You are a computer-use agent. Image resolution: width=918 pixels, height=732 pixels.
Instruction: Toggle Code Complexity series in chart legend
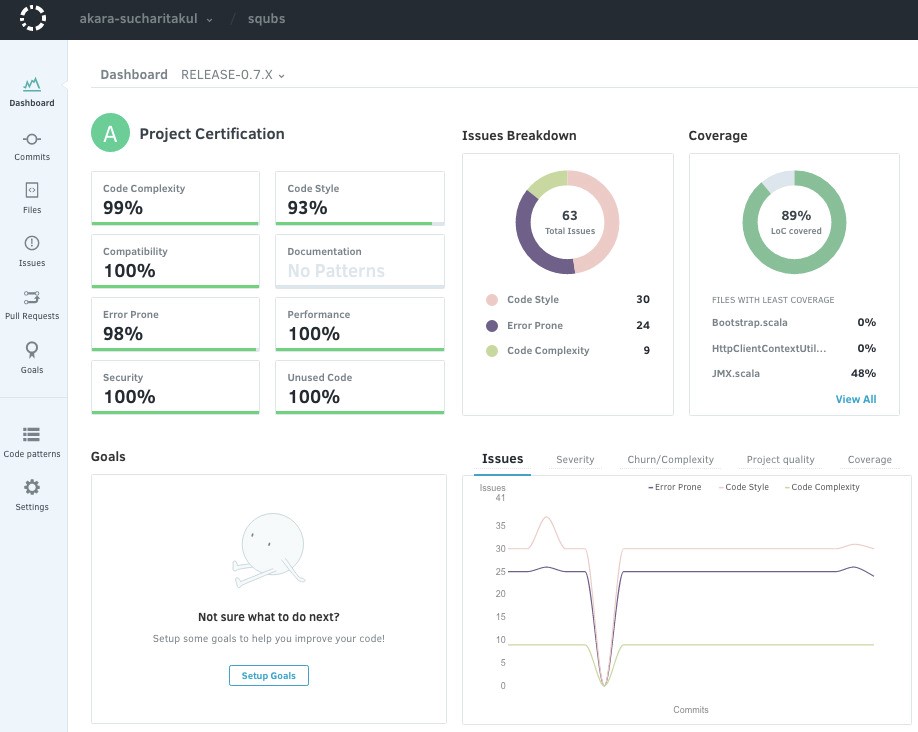pos(822,487)
